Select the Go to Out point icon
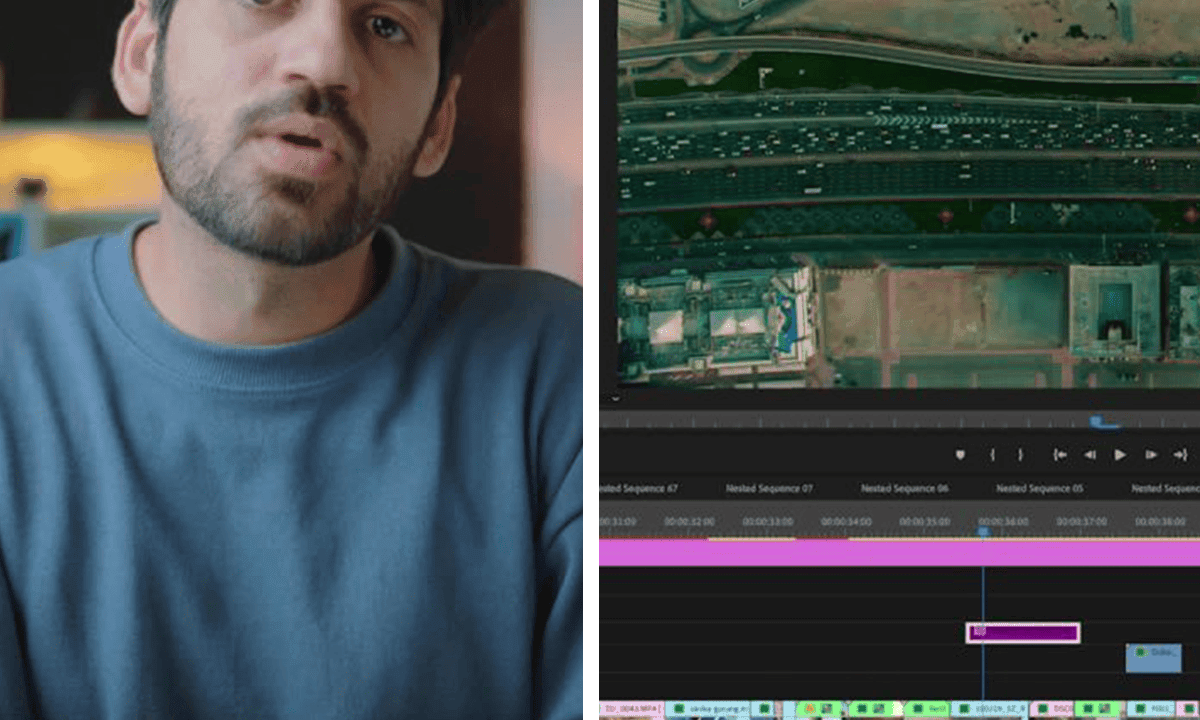Viewport: 1200px width, 720px height. [x=1181, y=455]
